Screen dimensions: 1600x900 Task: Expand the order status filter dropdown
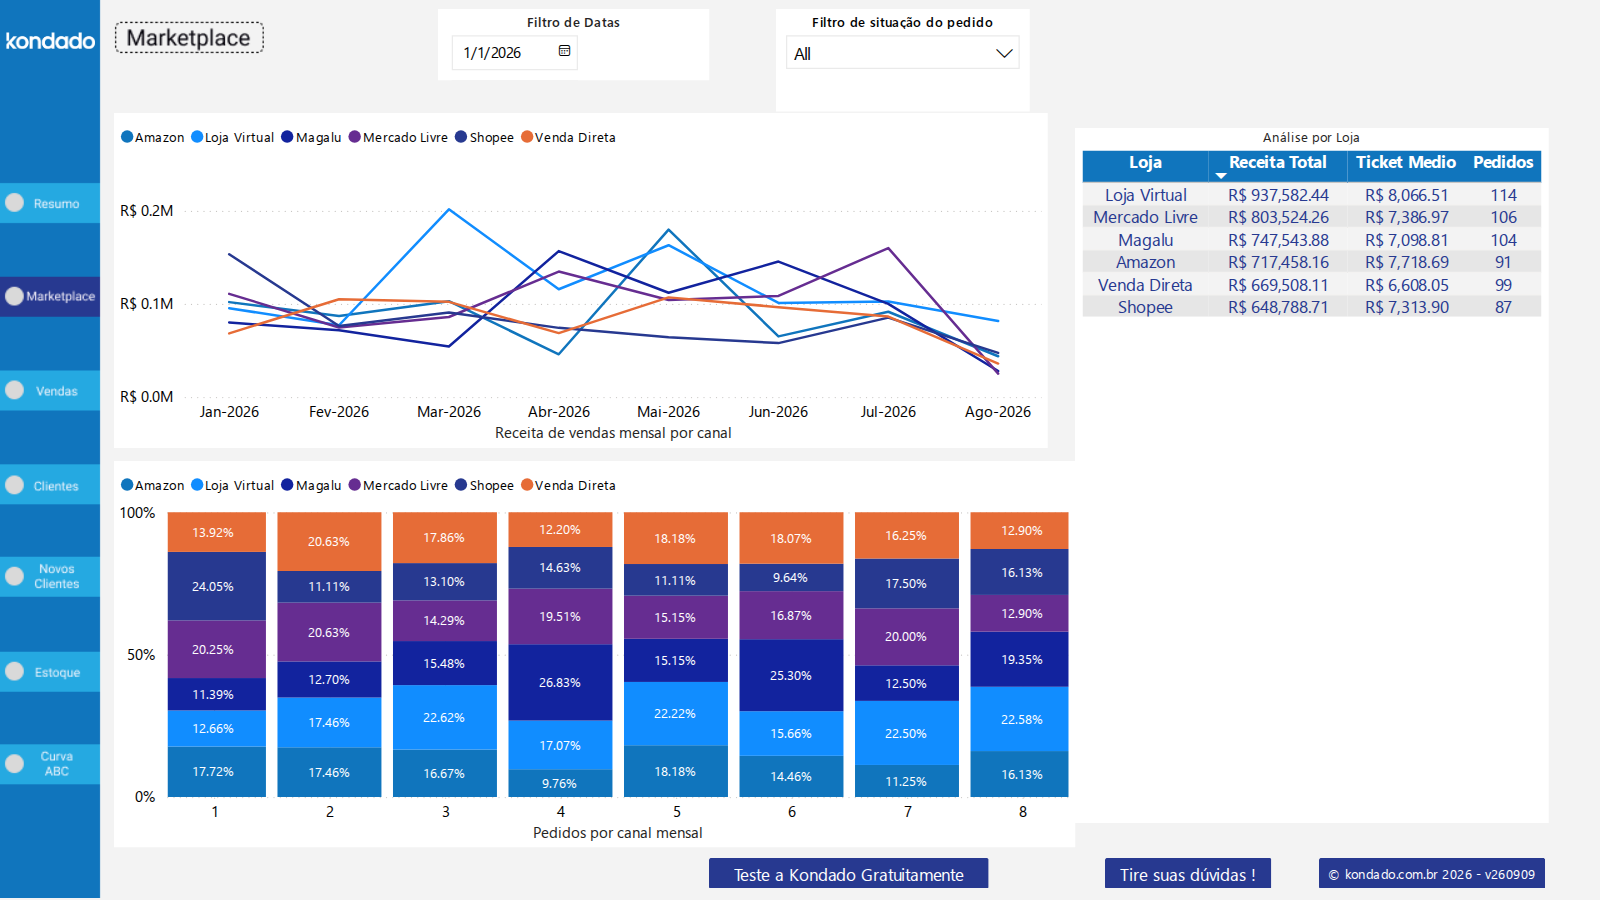(x=902, y=53)
